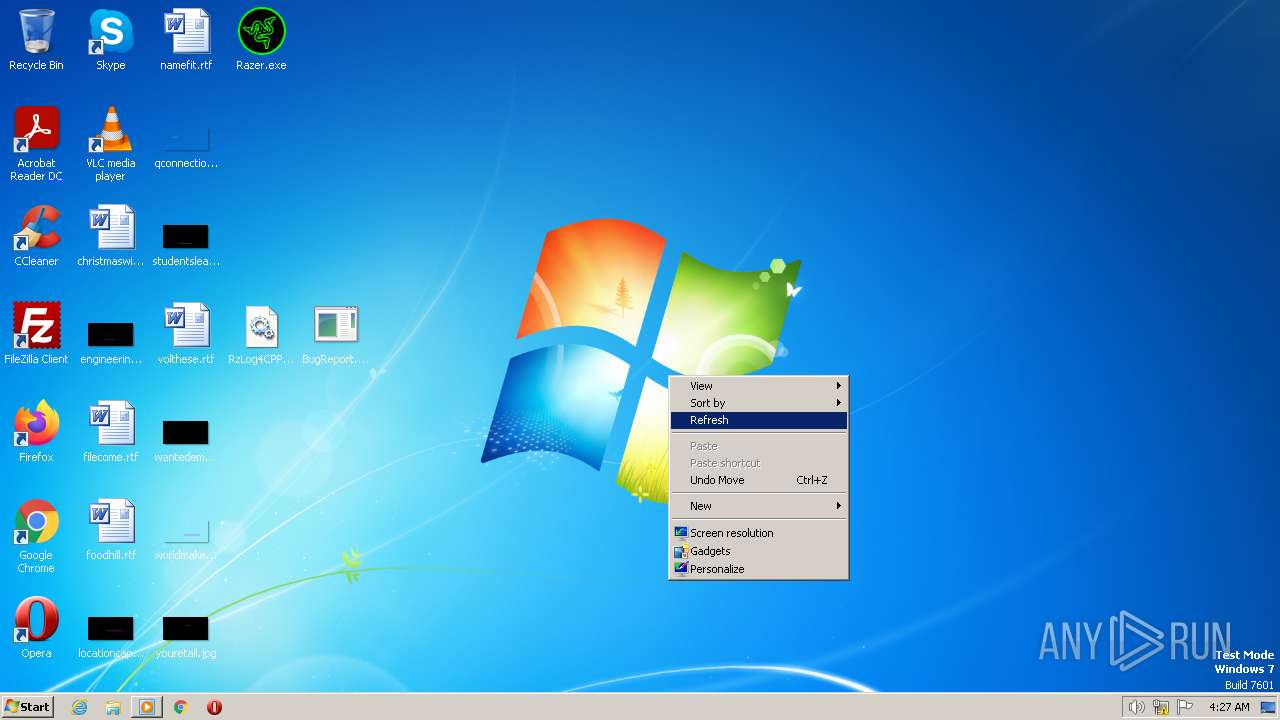Viewport: 1280px width, 720px height.
Task: Select the filecome.rtf document icon
Action: (110, 432)
